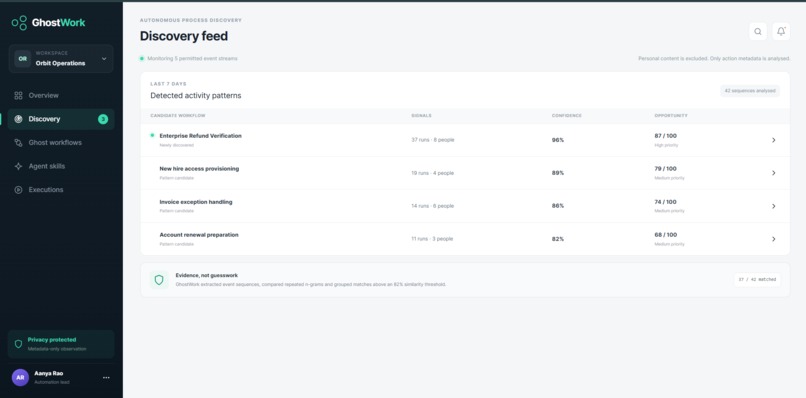Click Monitoring 5 permitted event streams text
This screenshot has height=398, width=806.
192,59
